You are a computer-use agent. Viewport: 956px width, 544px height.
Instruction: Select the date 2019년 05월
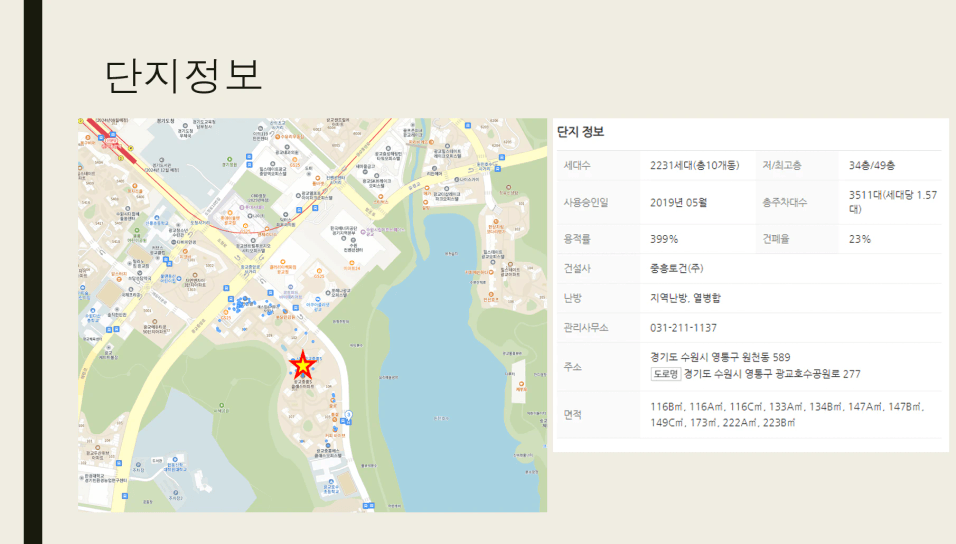click(678, 202)
